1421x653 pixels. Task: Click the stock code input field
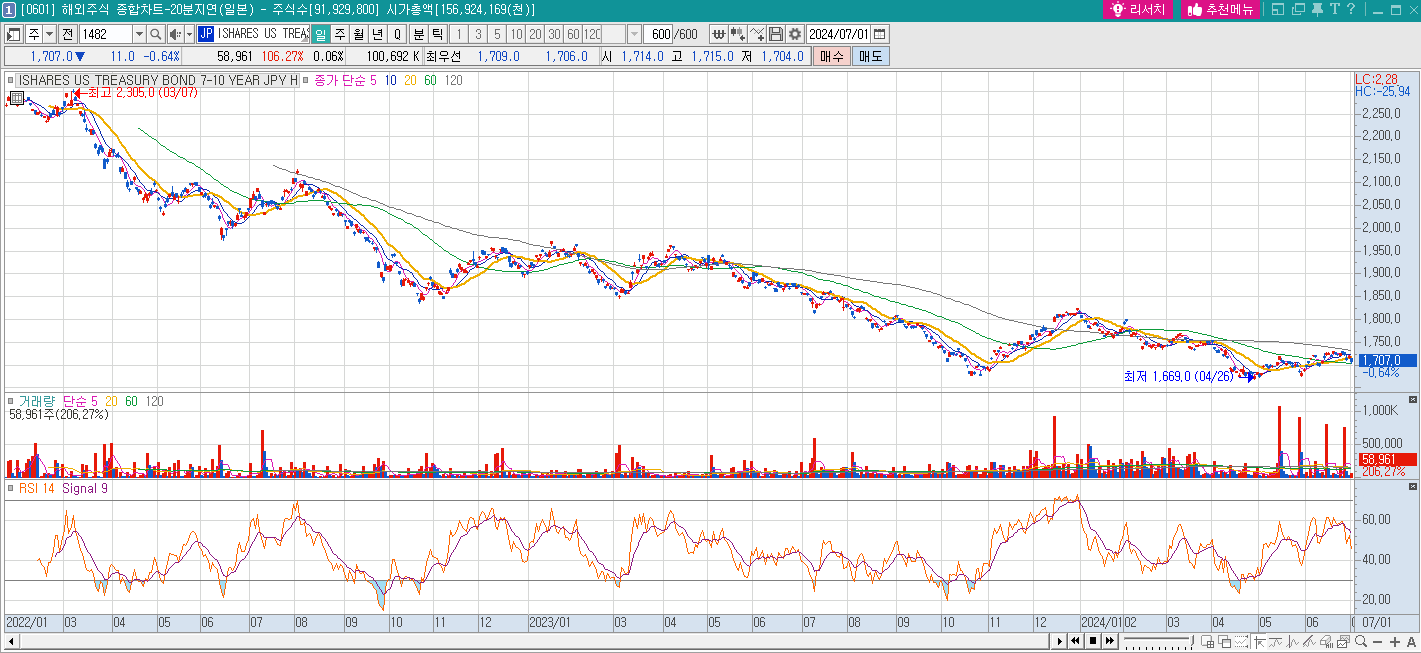[106, 34]
